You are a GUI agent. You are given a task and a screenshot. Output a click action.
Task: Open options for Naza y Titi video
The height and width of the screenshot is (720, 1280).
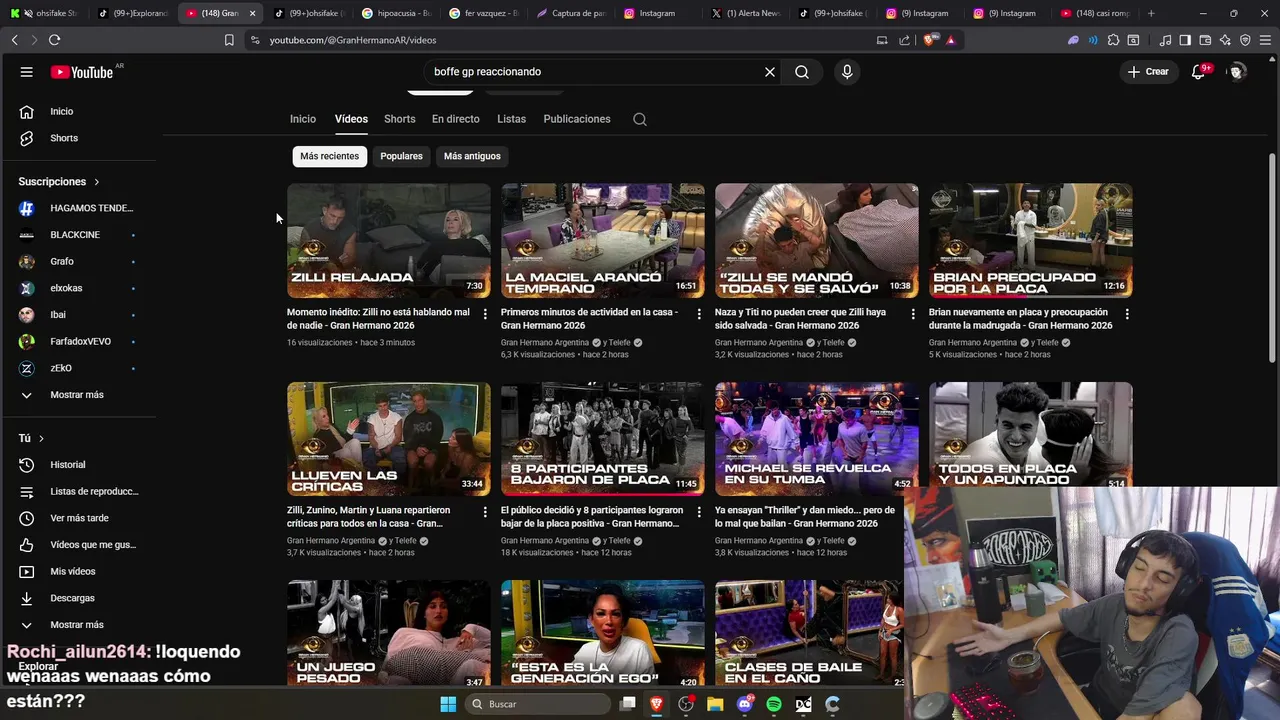(x=913, y=314)
